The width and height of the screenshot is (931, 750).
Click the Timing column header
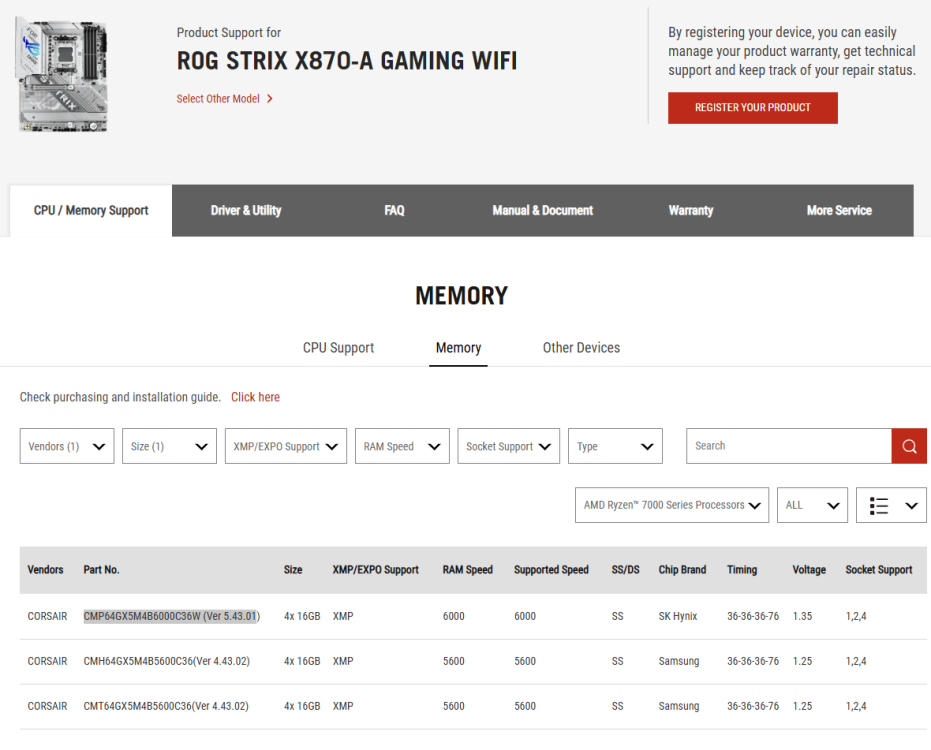click(x=742, y=570)
